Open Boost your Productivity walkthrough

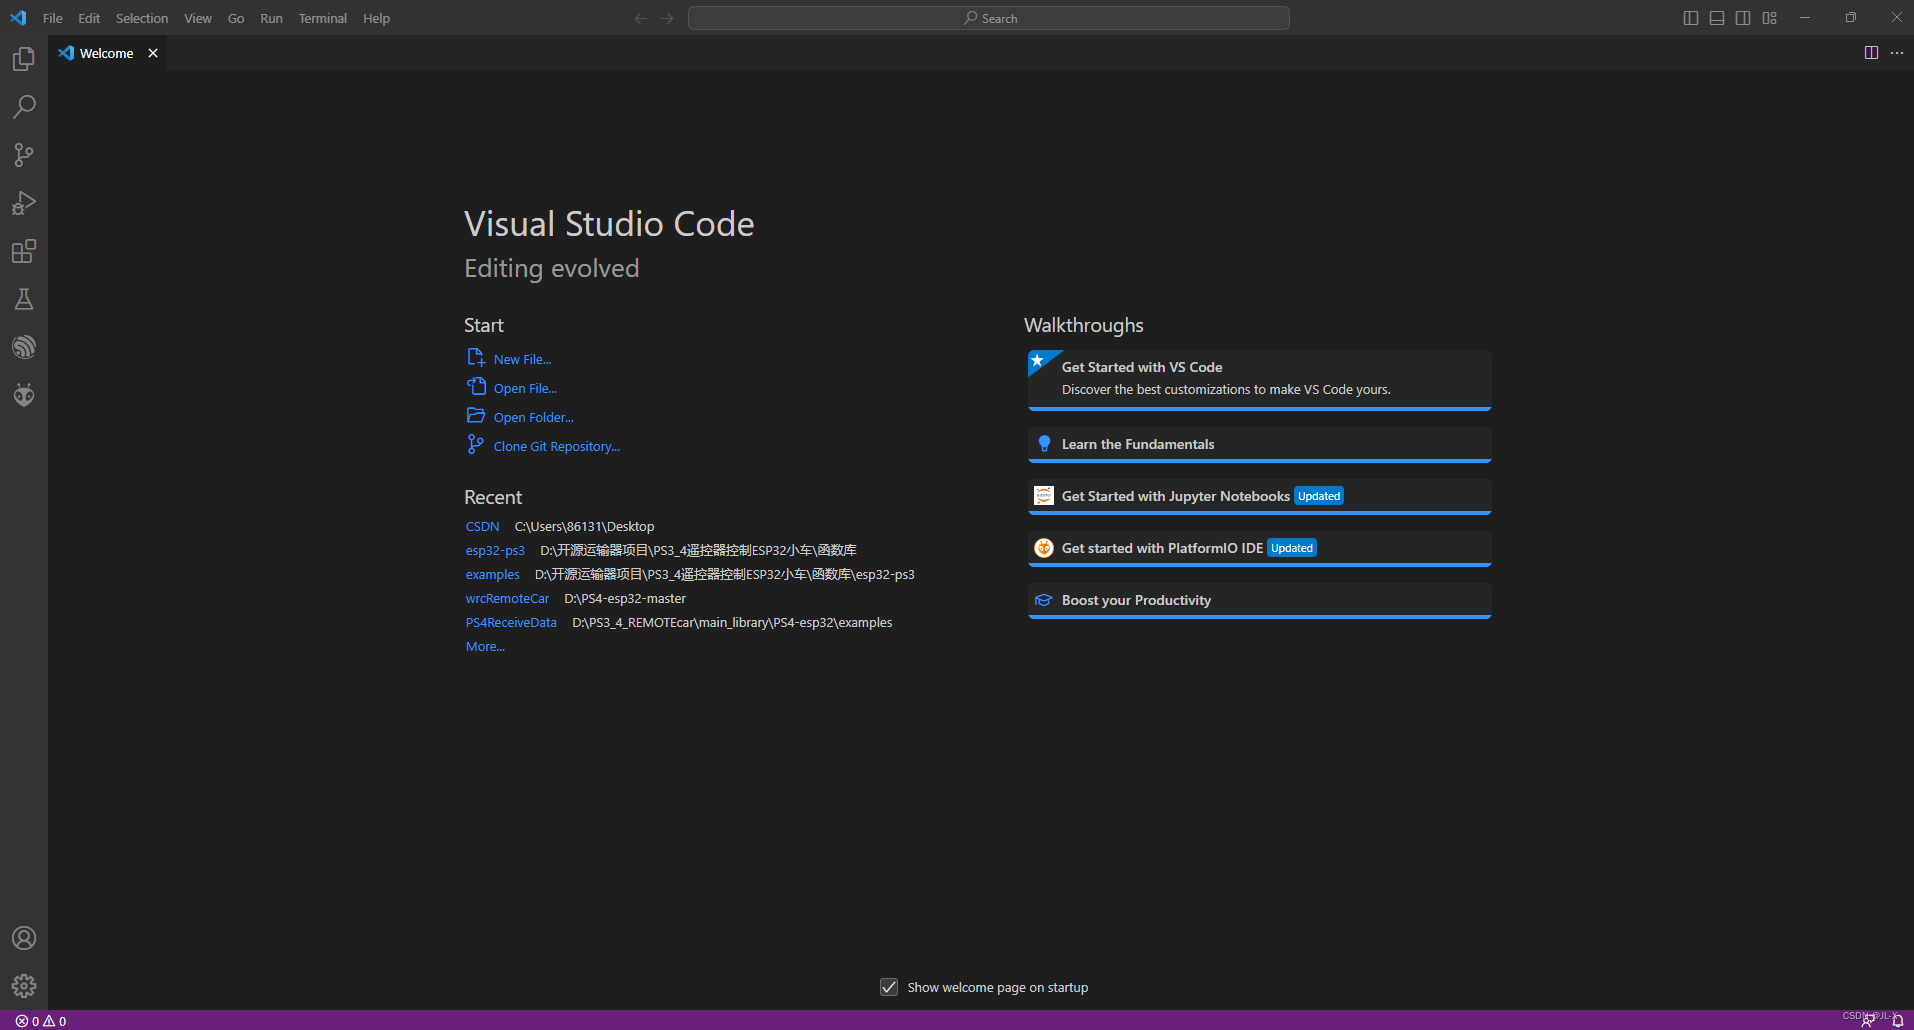pos(1259,601)
